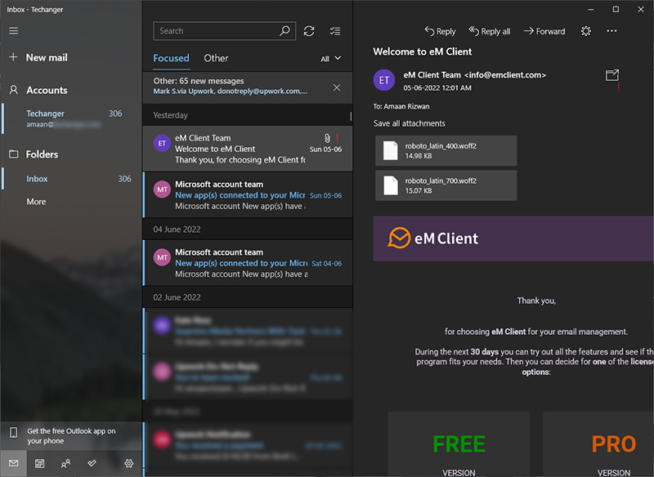Click the Accounts person icon

click(13, 90)
